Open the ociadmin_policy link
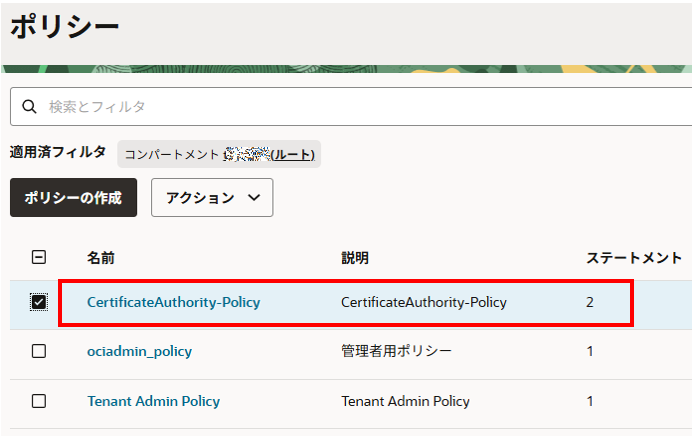The height and width of the screenshot is (436, 694). pos(139,351)
